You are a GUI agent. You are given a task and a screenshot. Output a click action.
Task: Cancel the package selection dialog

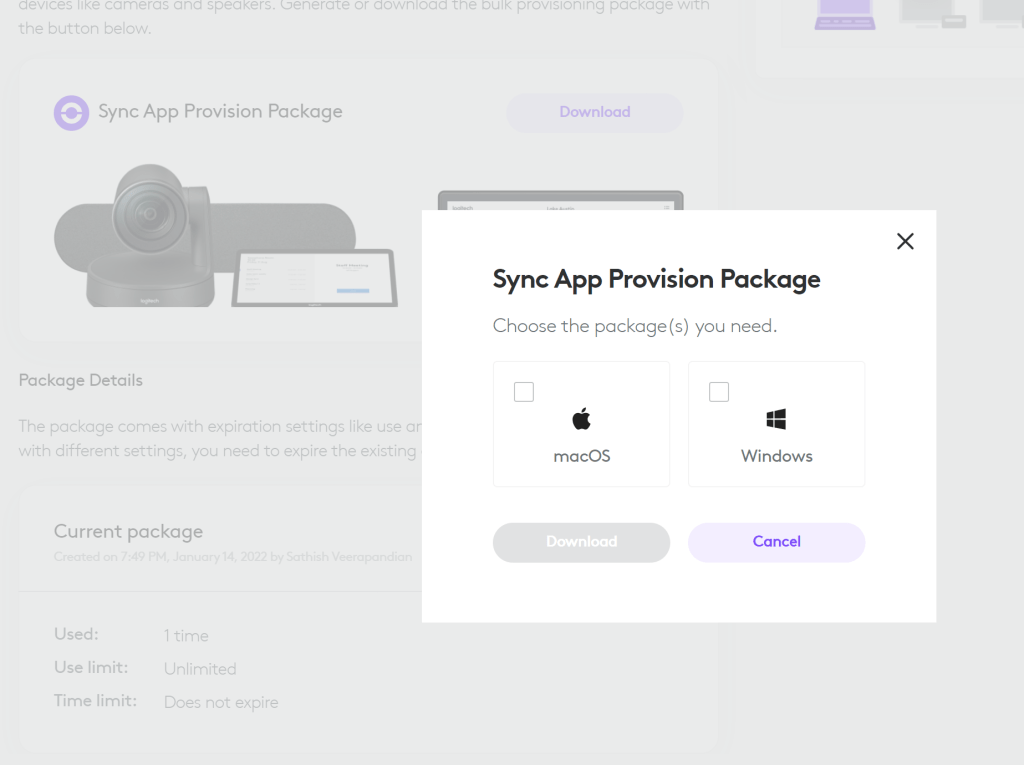776,541
